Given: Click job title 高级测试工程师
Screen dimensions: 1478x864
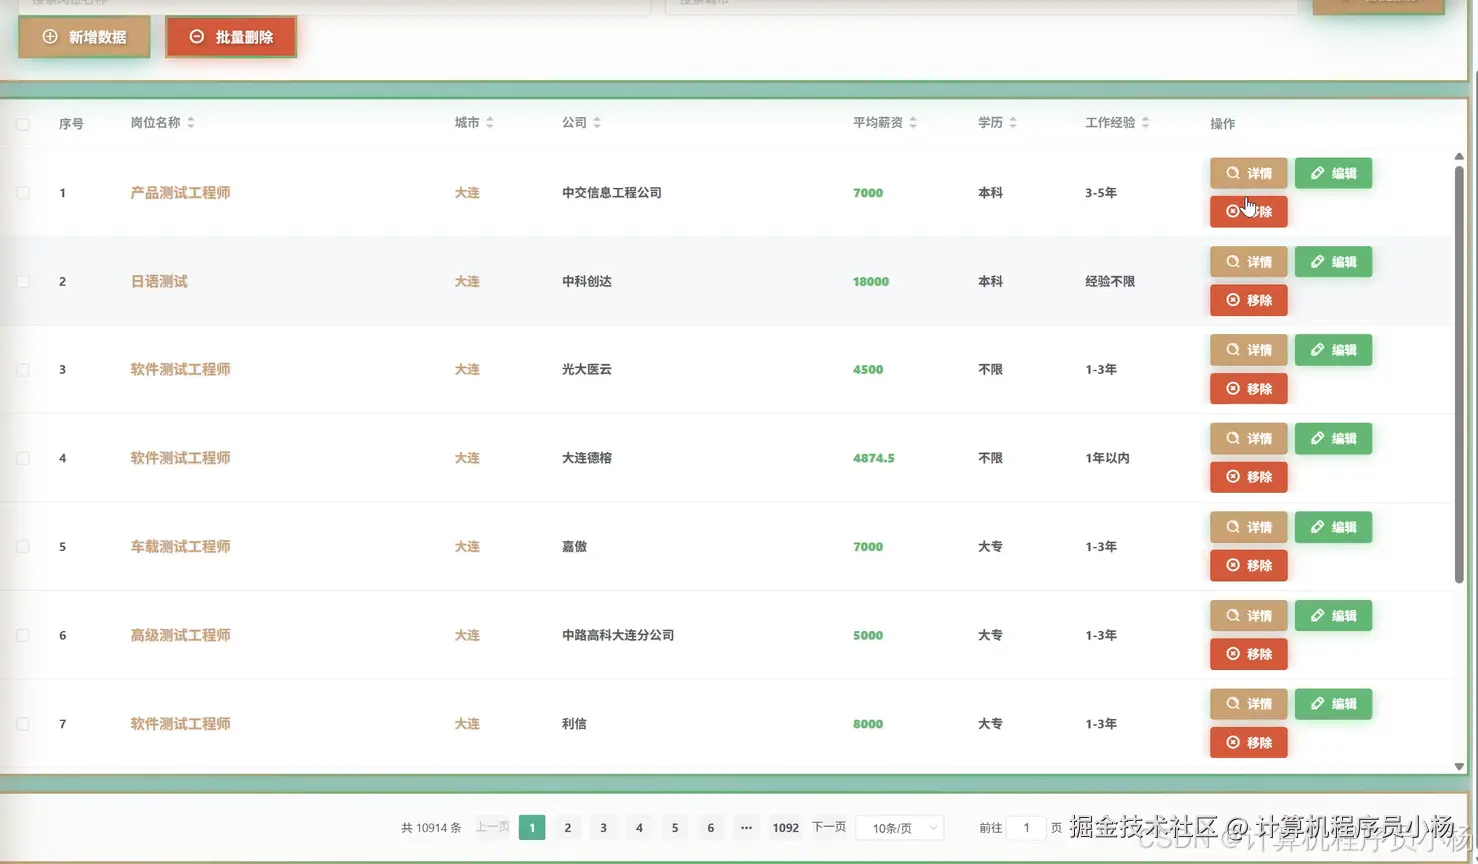Looking at the screenshot, I should tap(180, 635).
